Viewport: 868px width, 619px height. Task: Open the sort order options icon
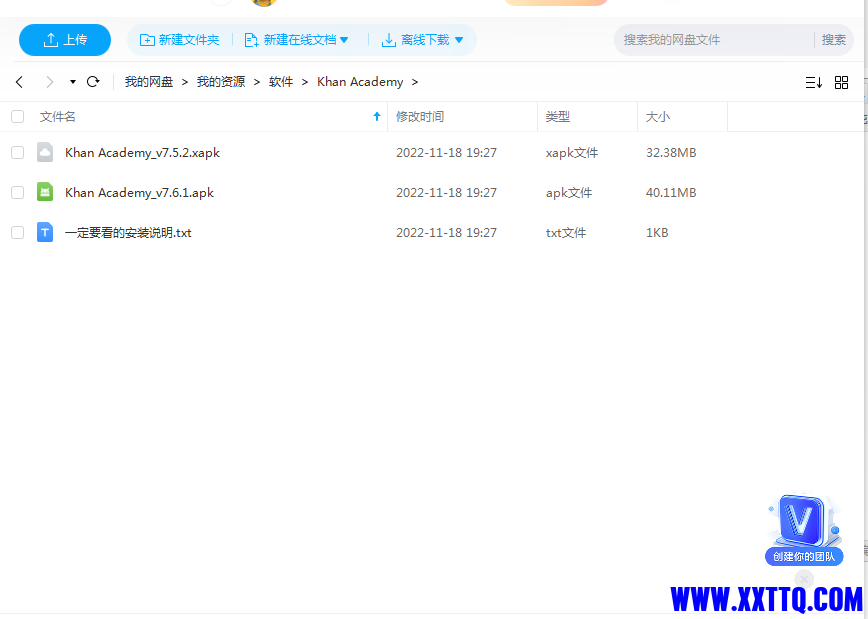click(813, 82)
